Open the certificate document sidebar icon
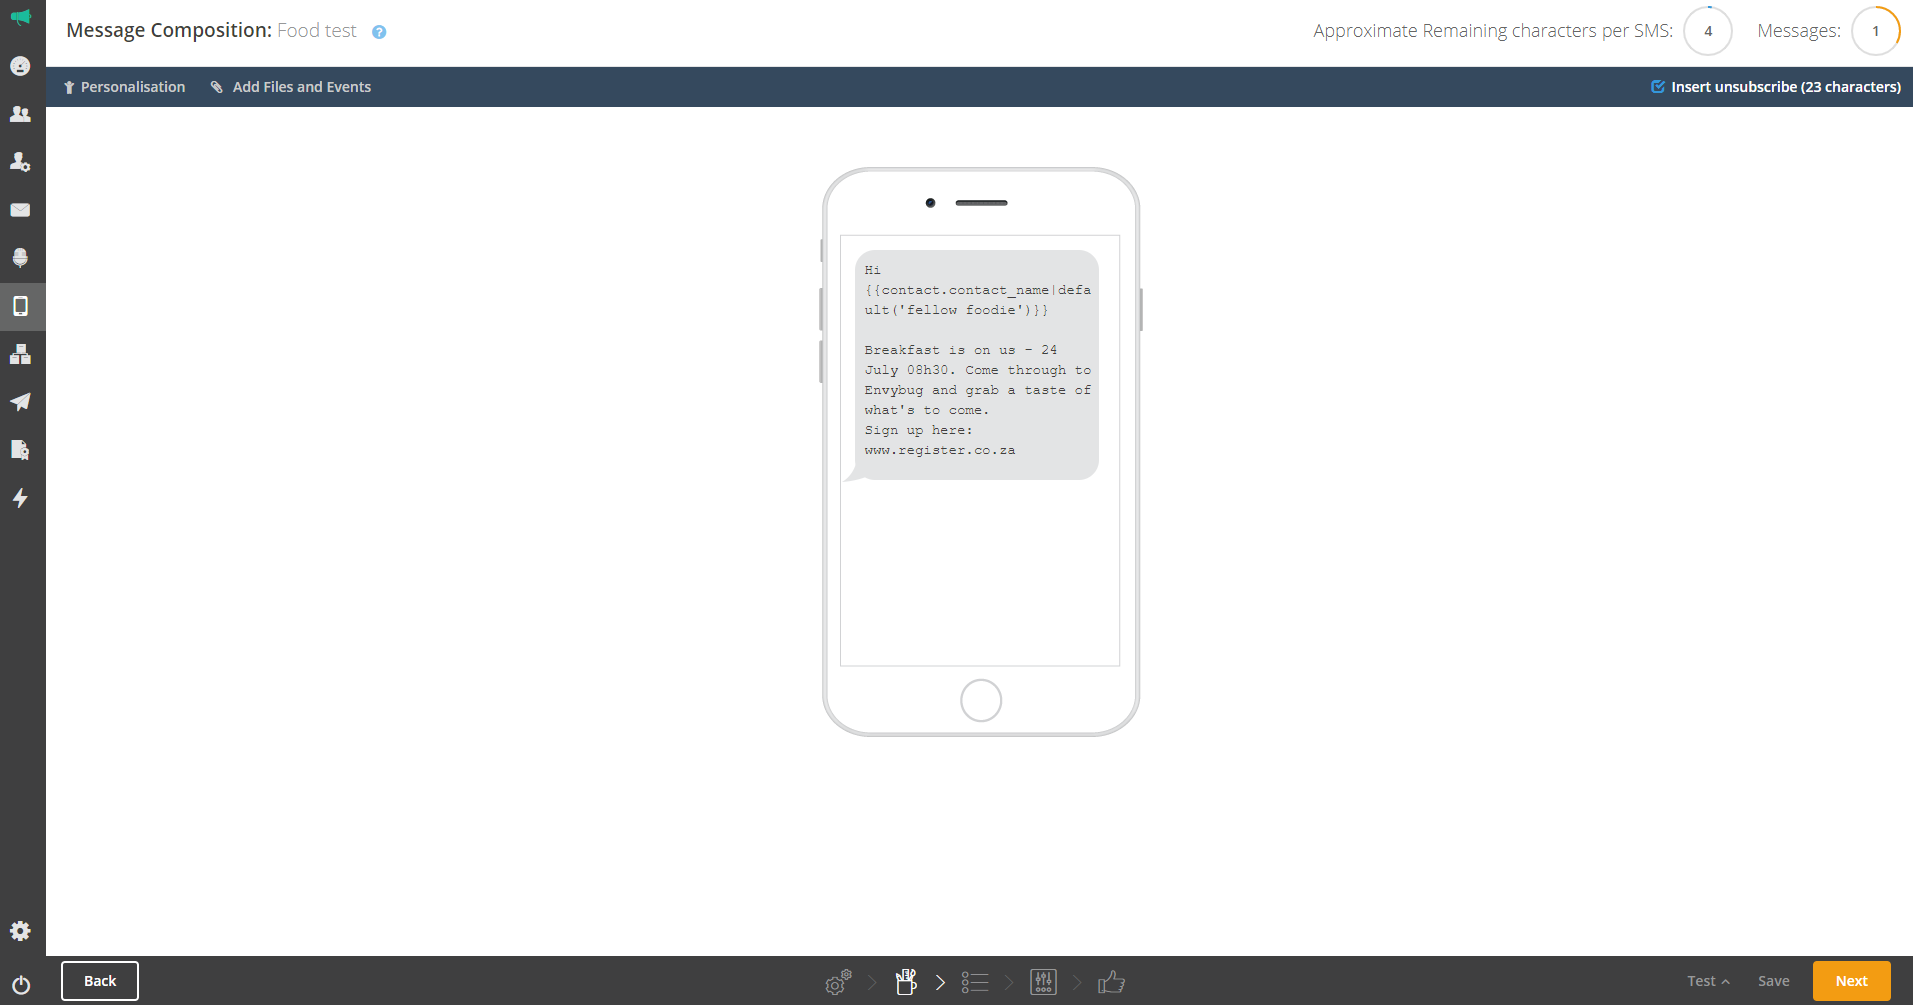 click(20, 450)
